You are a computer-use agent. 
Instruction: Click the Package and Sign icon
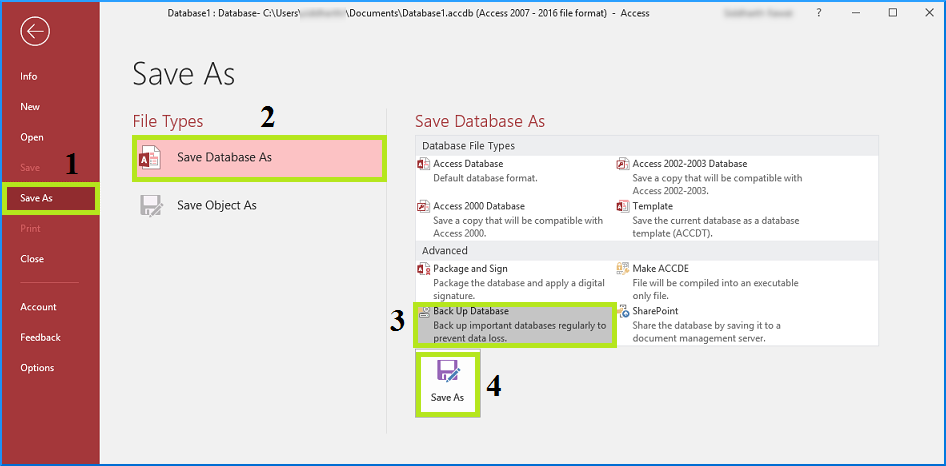pyautogui.click(x=424, y=269)
